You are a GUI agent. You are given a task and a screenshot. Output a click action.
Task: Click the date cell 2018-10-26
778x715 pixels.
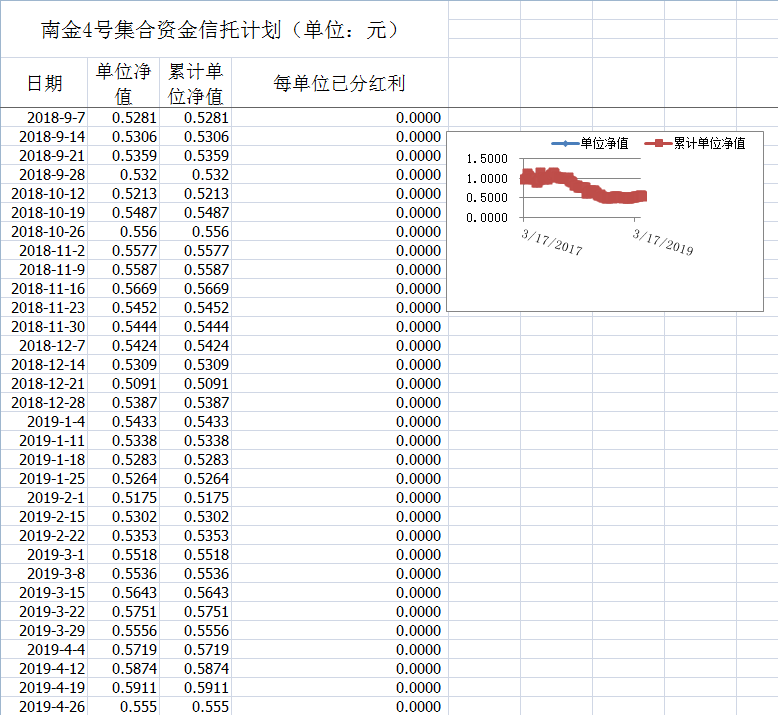pyautogui.click(x=44, y=232)
